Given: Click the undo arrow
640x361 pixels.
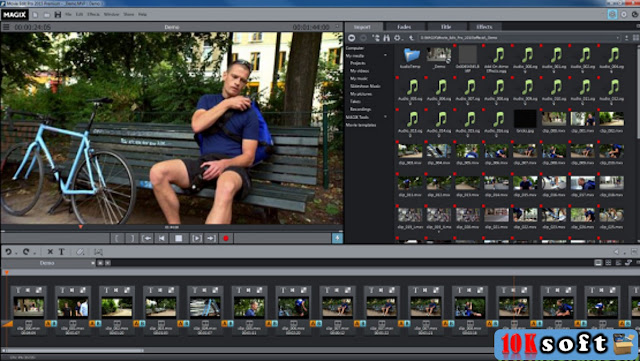Looking at the screenshot, I should pyautogui.click(x=8, y=252).
